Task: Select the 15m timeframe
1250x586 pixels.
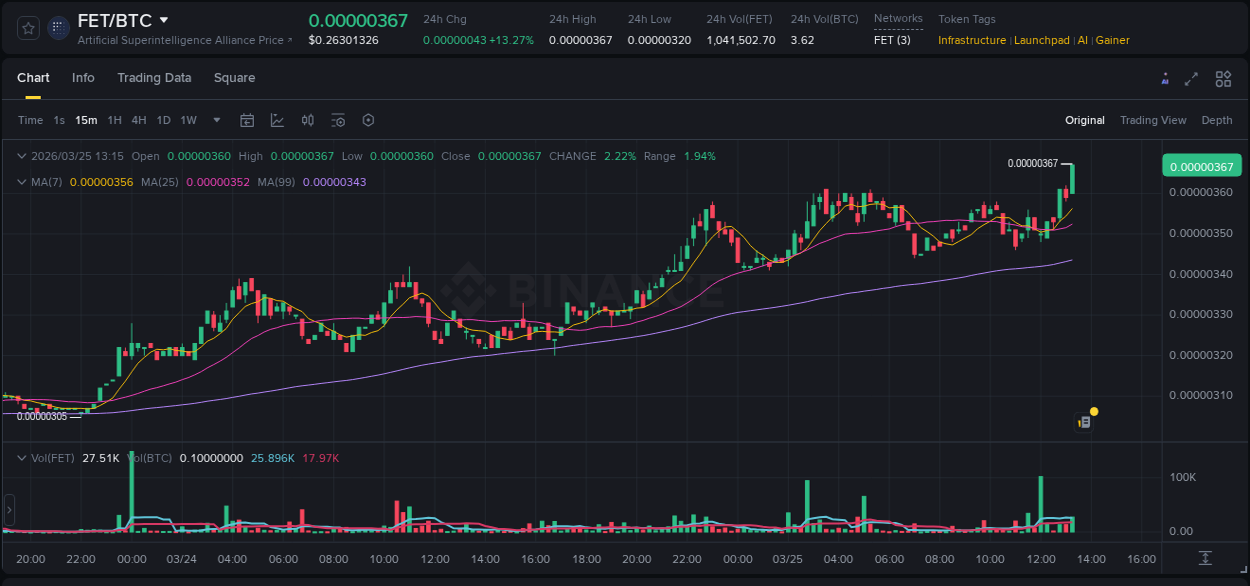Action: pos(86,120)
